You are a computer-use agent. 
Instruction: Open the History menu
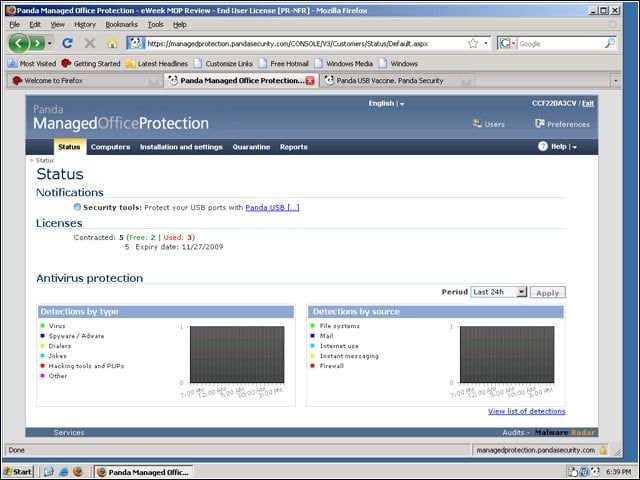(85, 24)
